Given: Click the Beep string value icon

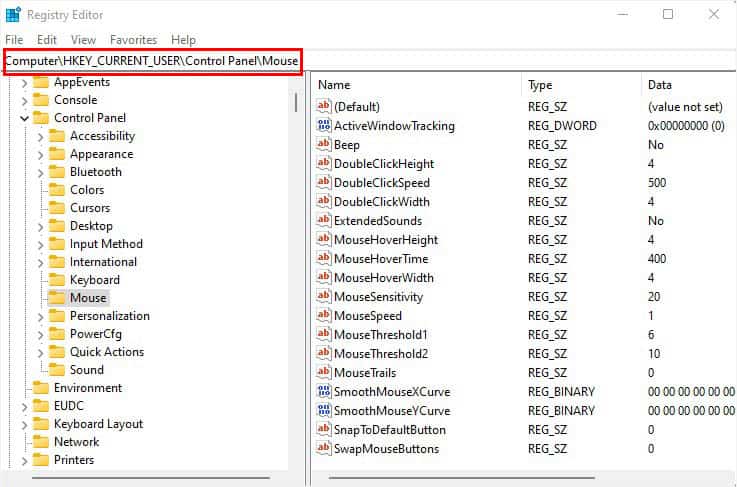Looking at the screenshot, I should (x=324, y=145).
